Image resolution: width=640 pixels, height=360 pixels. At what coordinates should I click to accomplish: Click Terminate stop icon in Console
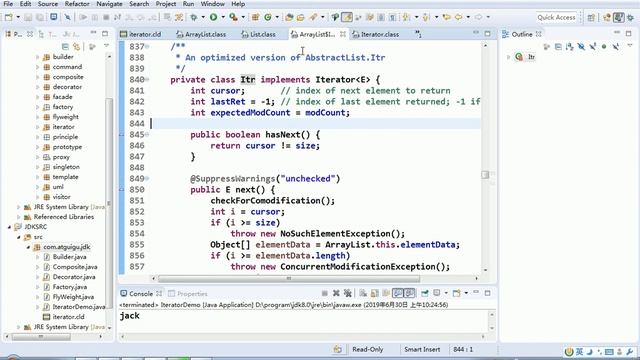tap(324, 293)
